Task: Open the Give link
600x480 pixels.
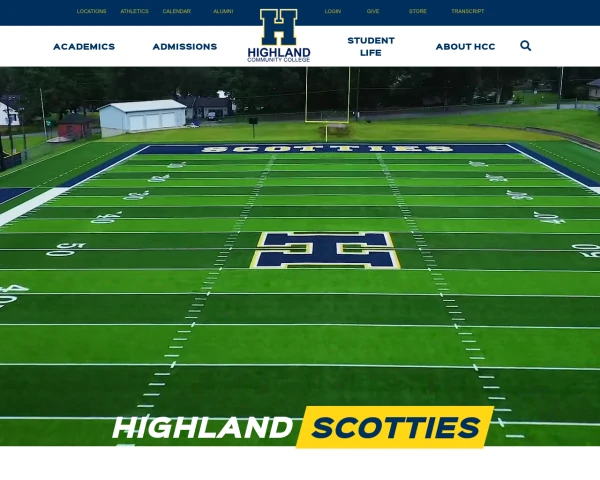Action: 373,11
